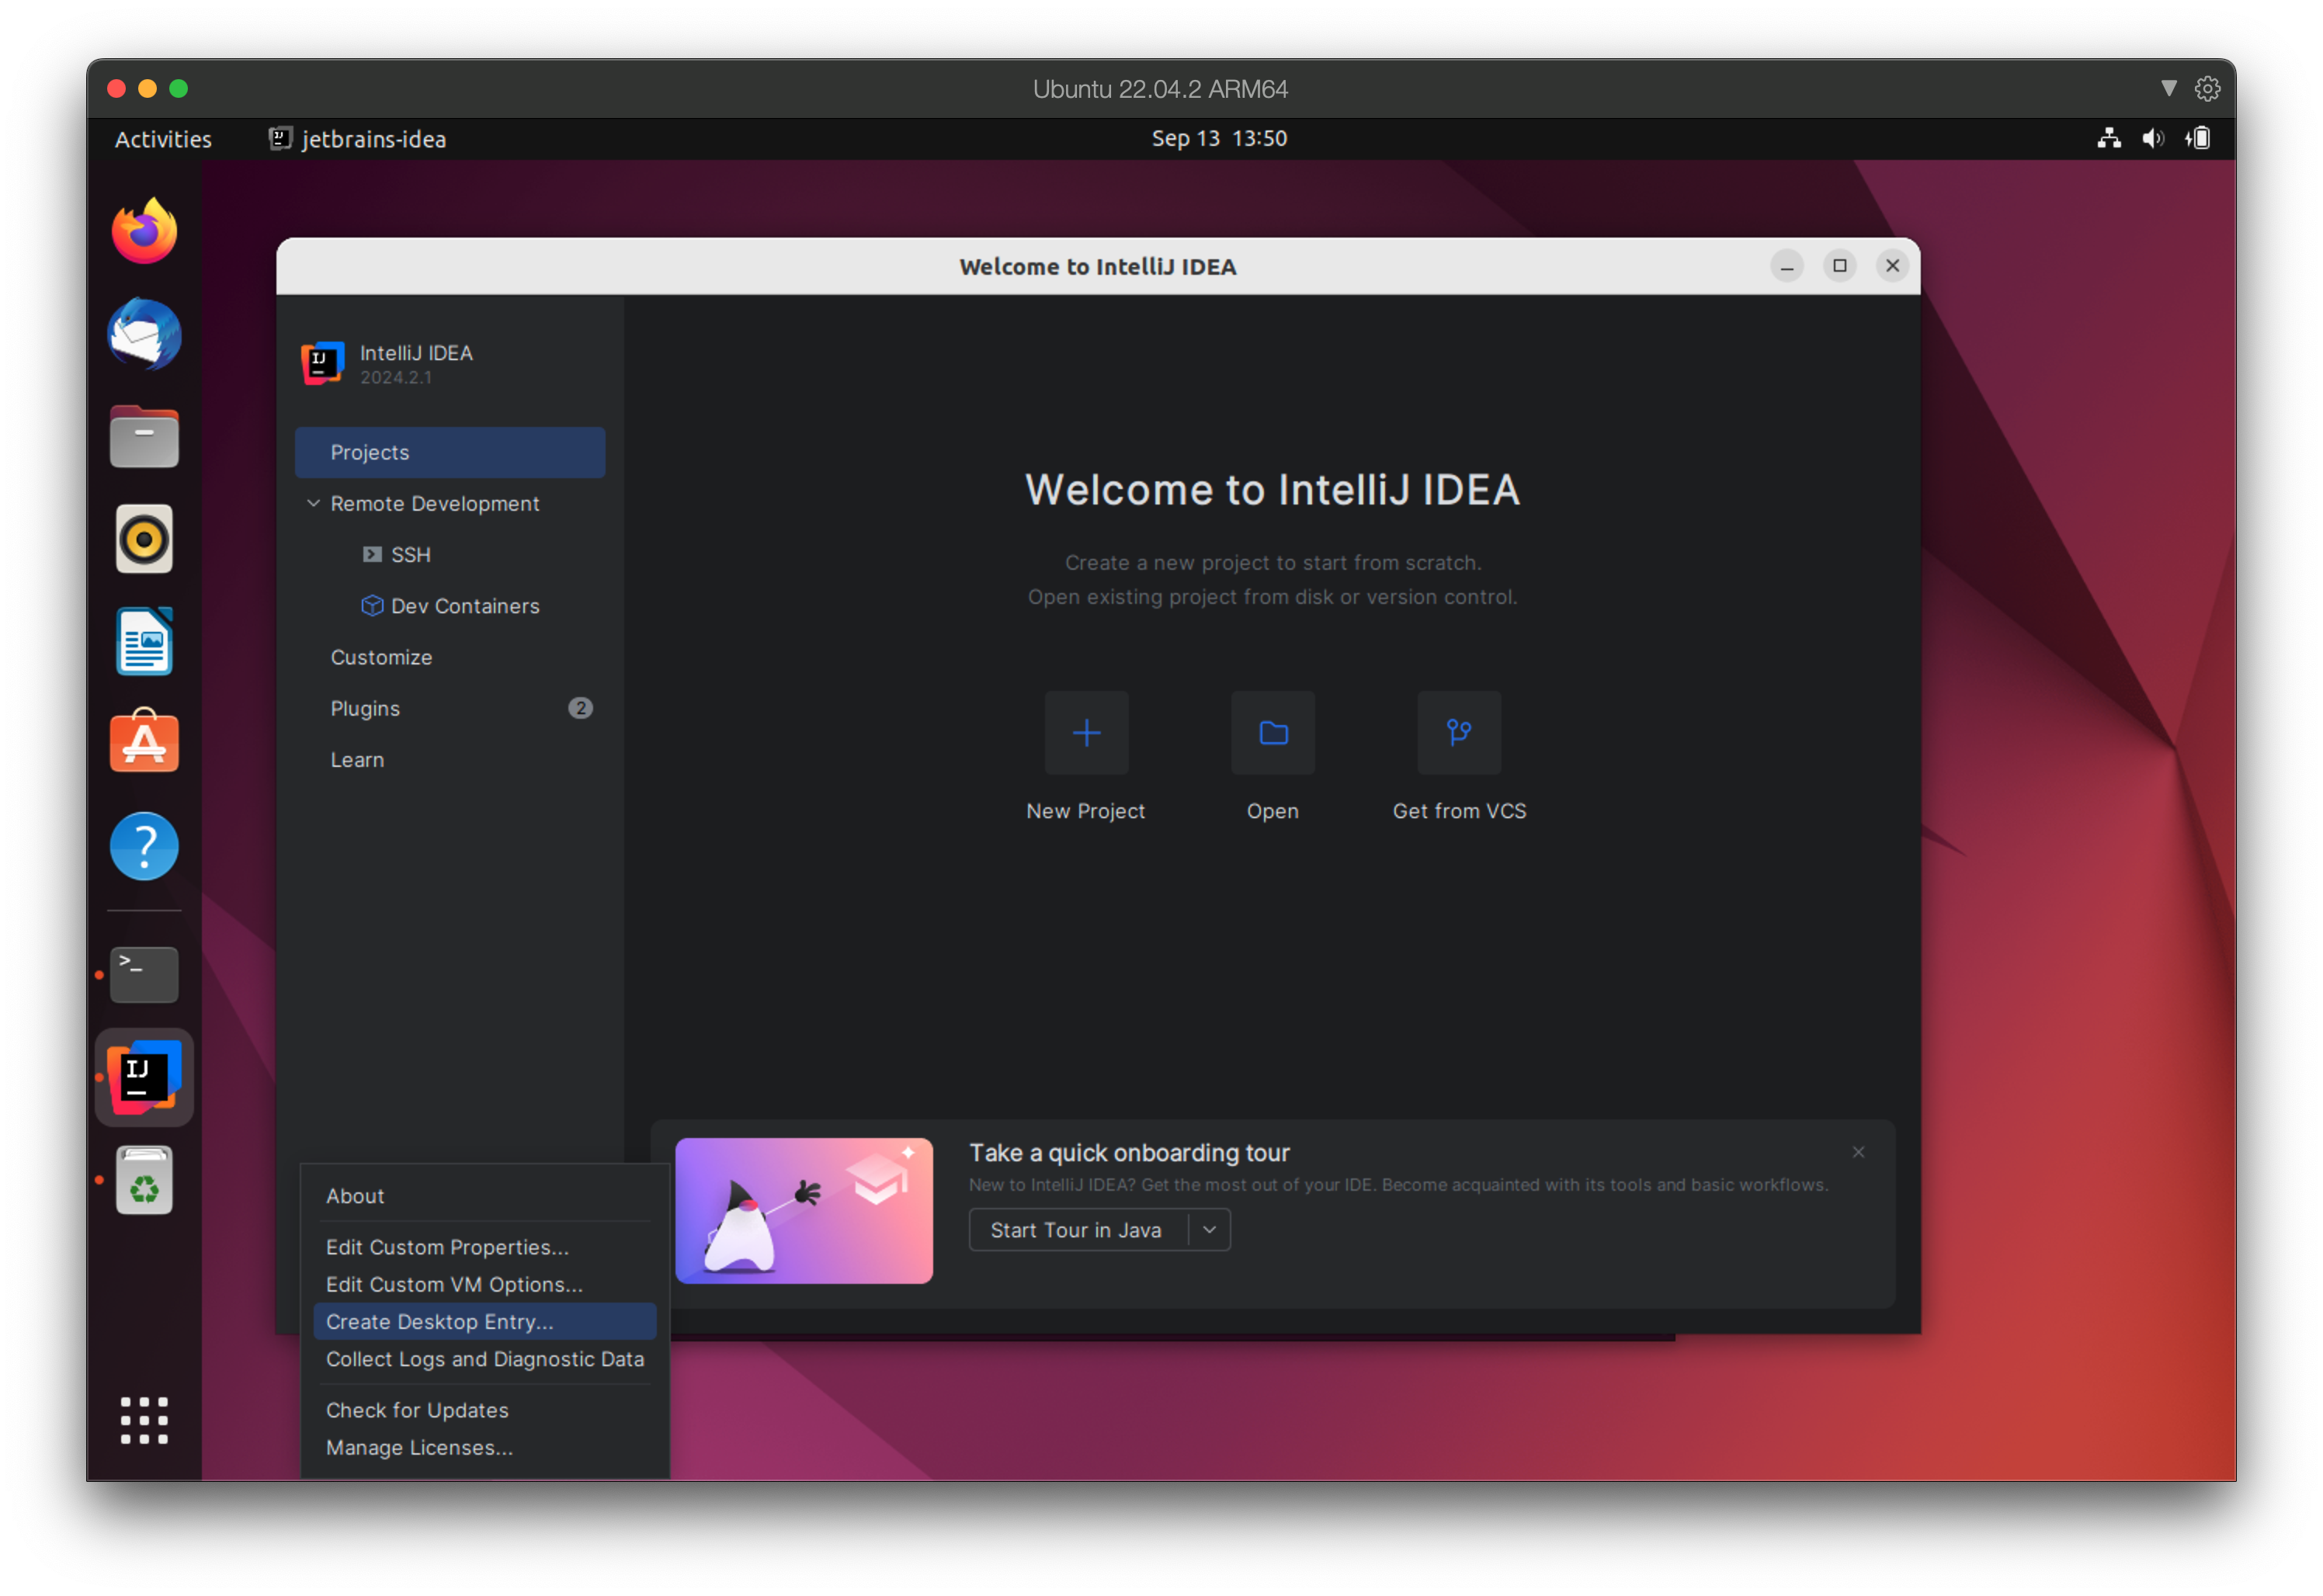Screen dimensions: 2323x1596
Task: Select the Customize section
Action: (381, 657)
